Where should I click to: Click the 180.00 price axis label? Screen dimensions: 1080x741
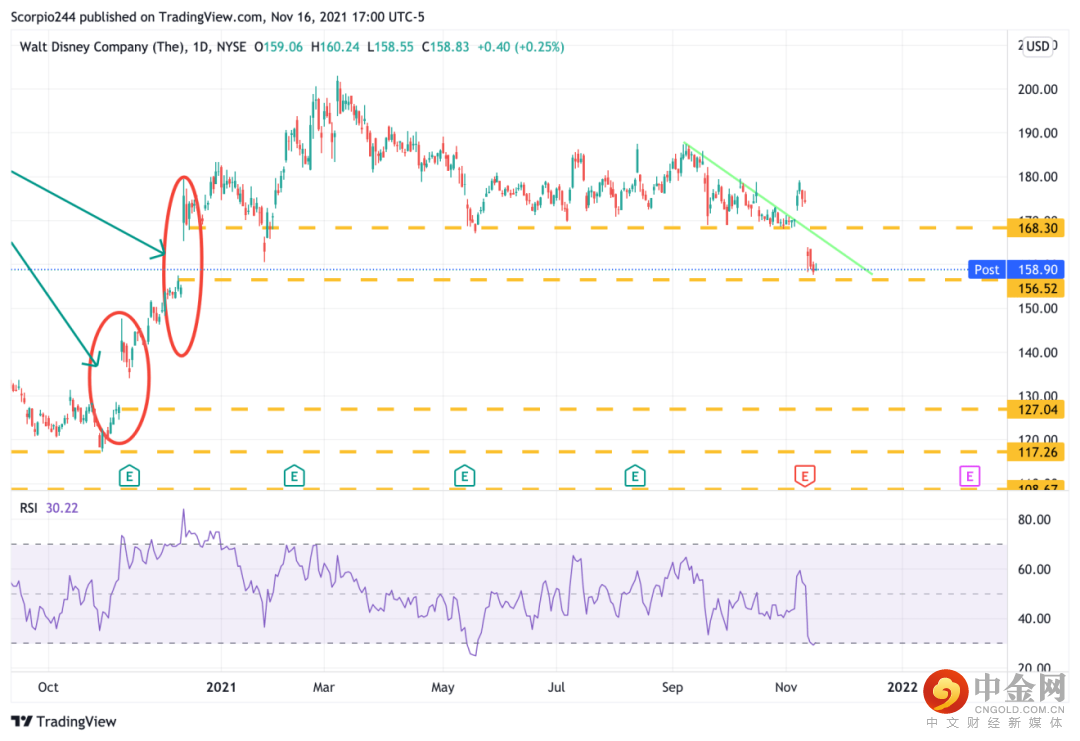[1037, 177]
